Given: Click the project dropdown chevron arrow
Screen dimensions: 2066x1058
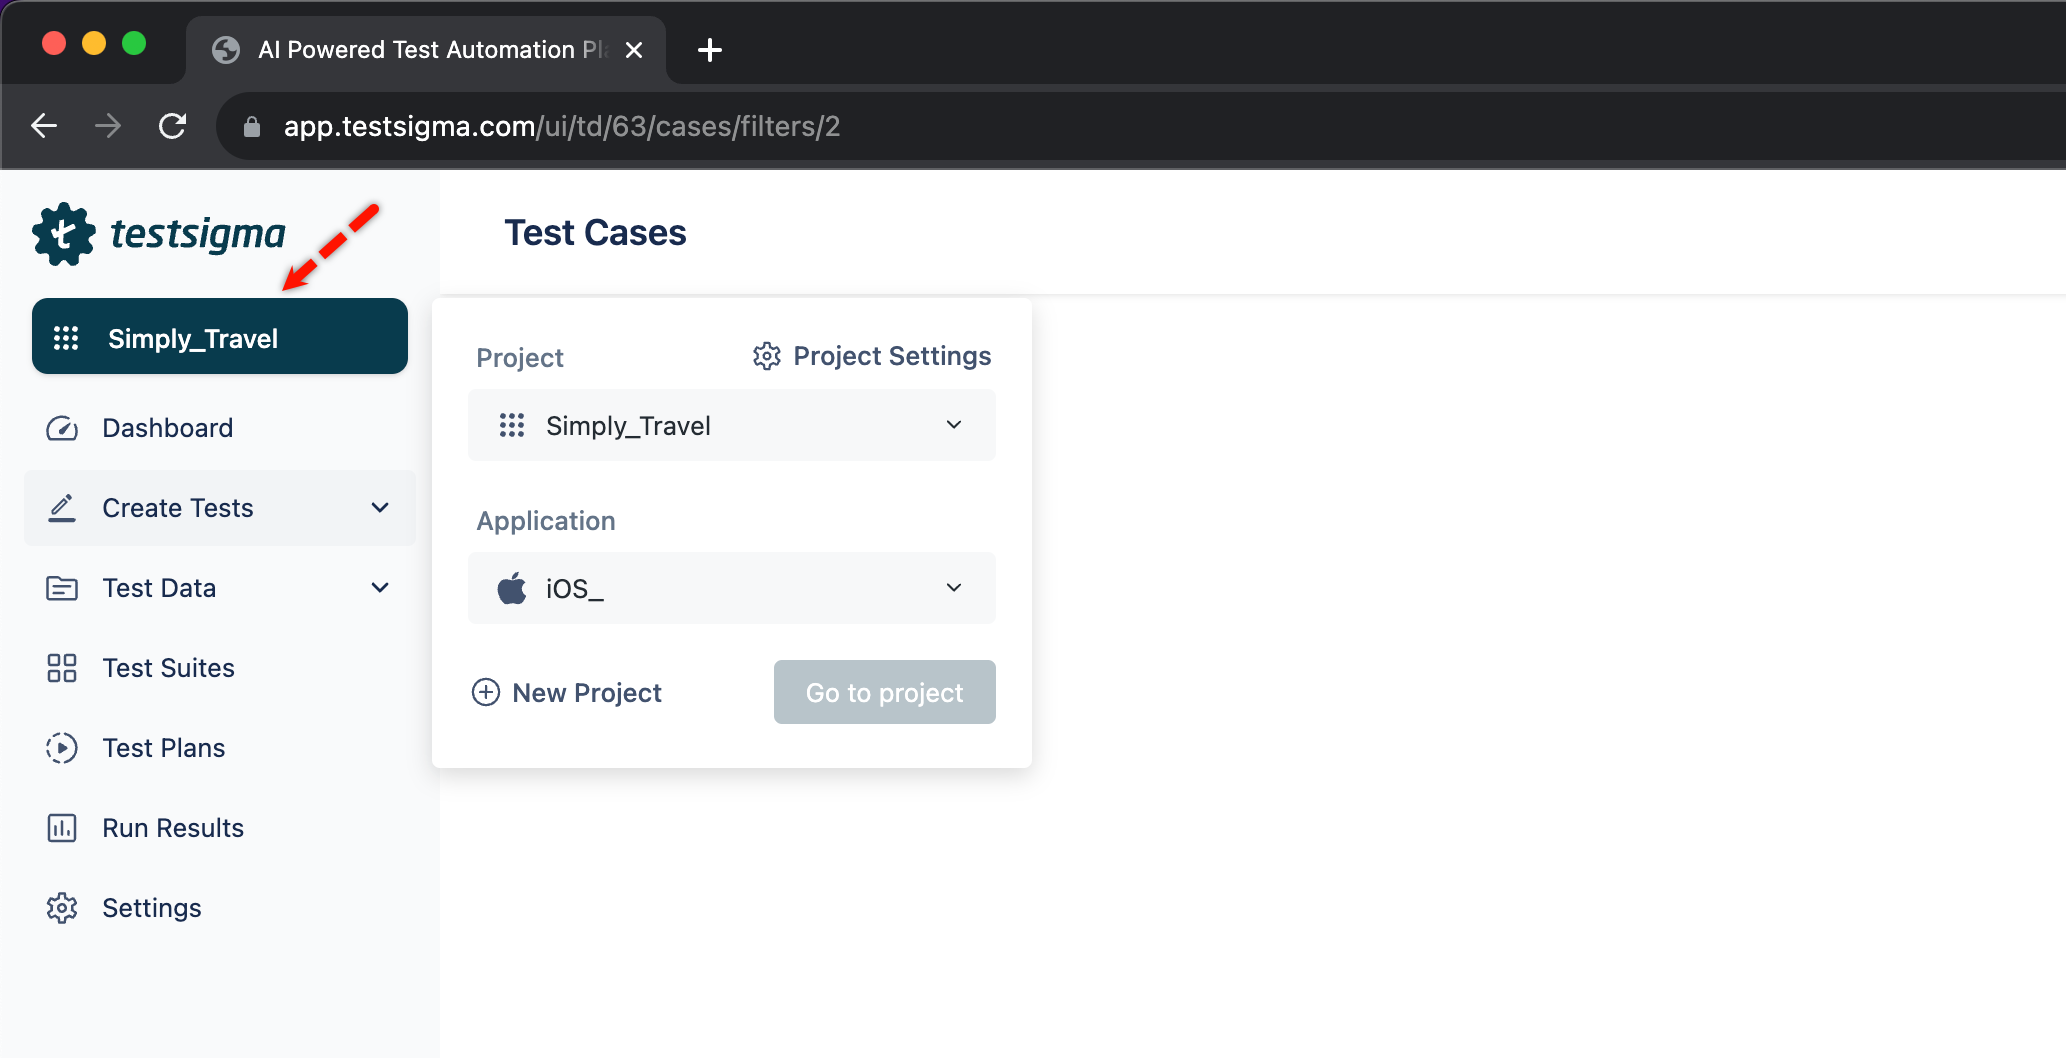Looking at the screenshot, I should 954,425.
